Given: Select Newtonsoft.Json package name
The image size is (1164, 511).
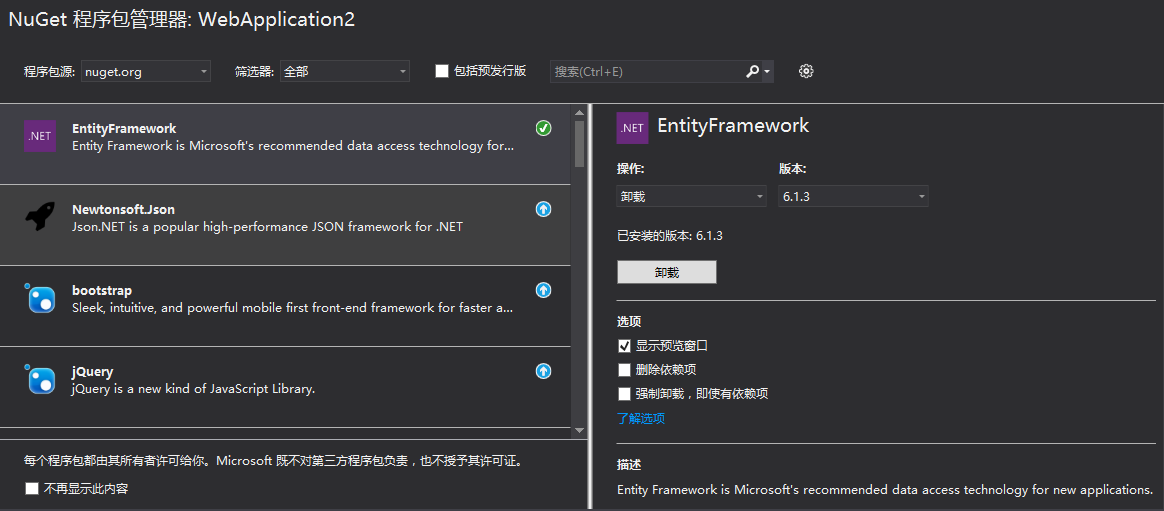Looking at the screenshot, I should [x=123, y=210].
